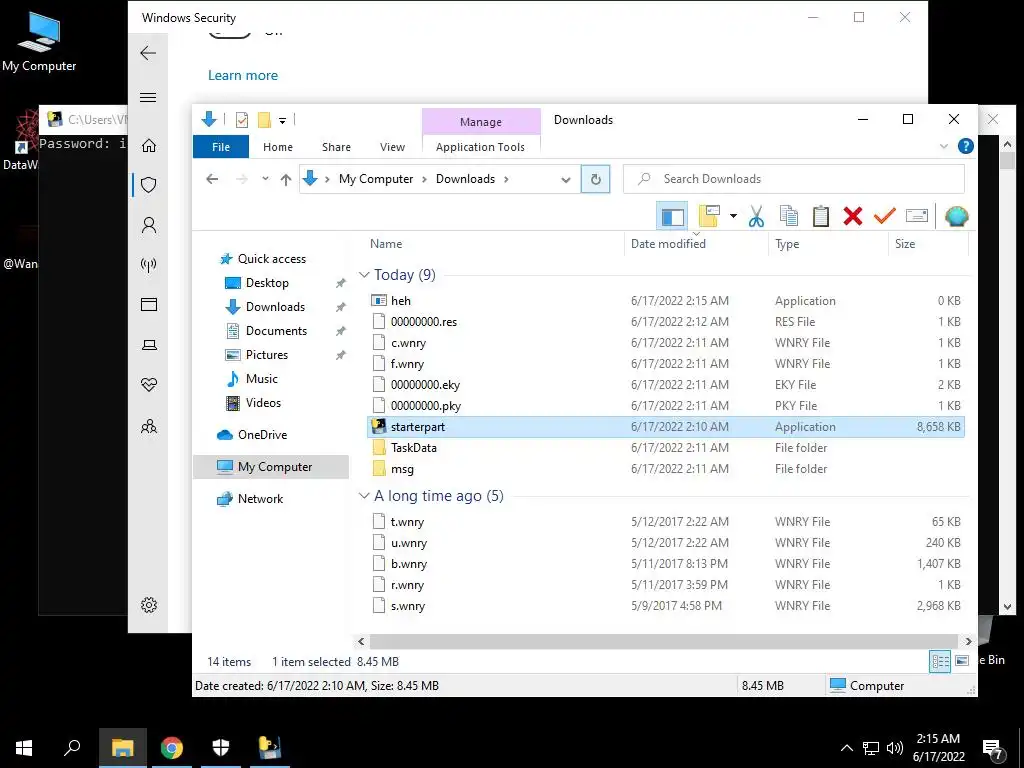Open the Application Tools tab
This screenshot has height=768, width=1024.
pyautogui.click(x=481, y=147)
